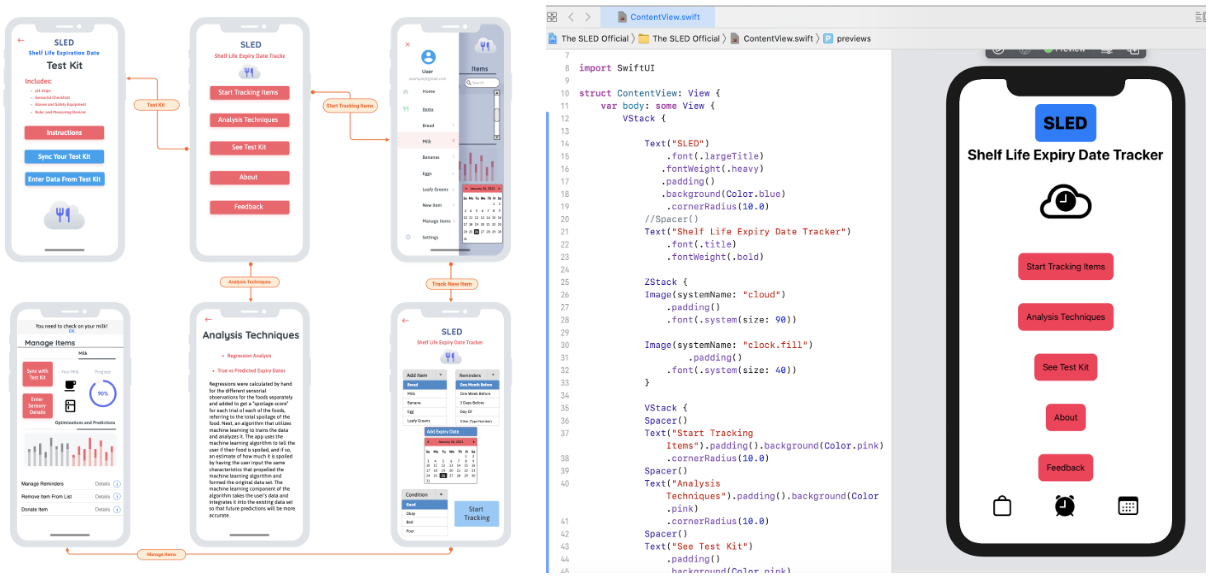Click the cloud clock image in preview
This screenshot has height=580, width=1212.
[x=1065, y=202]
